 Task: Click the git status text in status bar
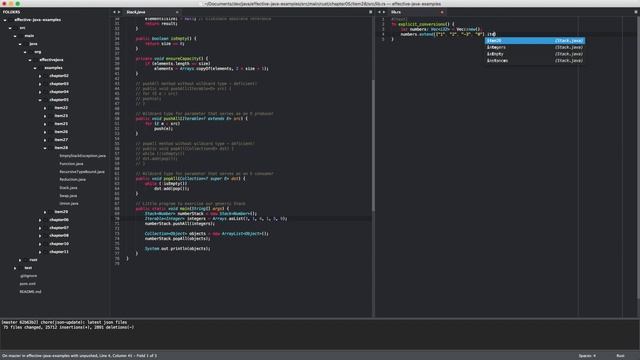click(x=79, y=356)
